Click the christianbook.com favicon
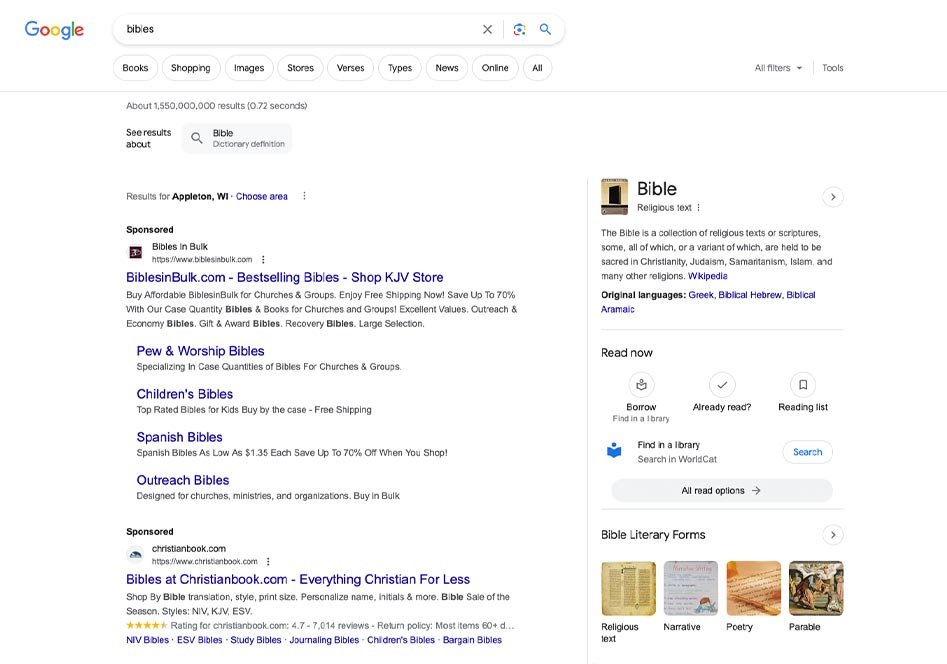Image resolution: width=947 pixels, height=664 pixels. 136,555
